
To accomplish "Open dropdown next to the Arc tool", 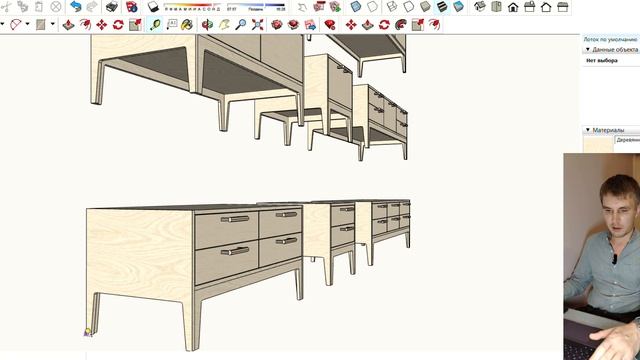I will [x=27, y=24].
